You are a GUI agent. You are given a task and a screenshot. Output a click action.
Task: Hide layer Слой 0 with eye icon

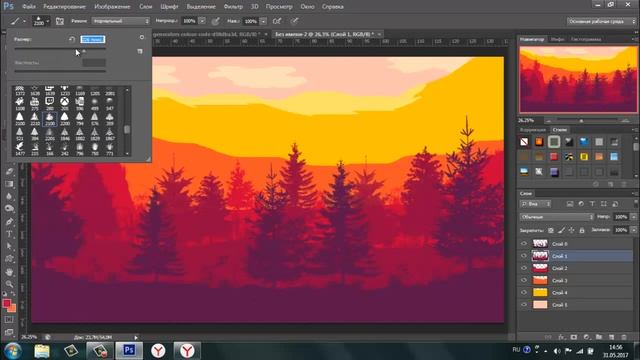pos(524,244)
